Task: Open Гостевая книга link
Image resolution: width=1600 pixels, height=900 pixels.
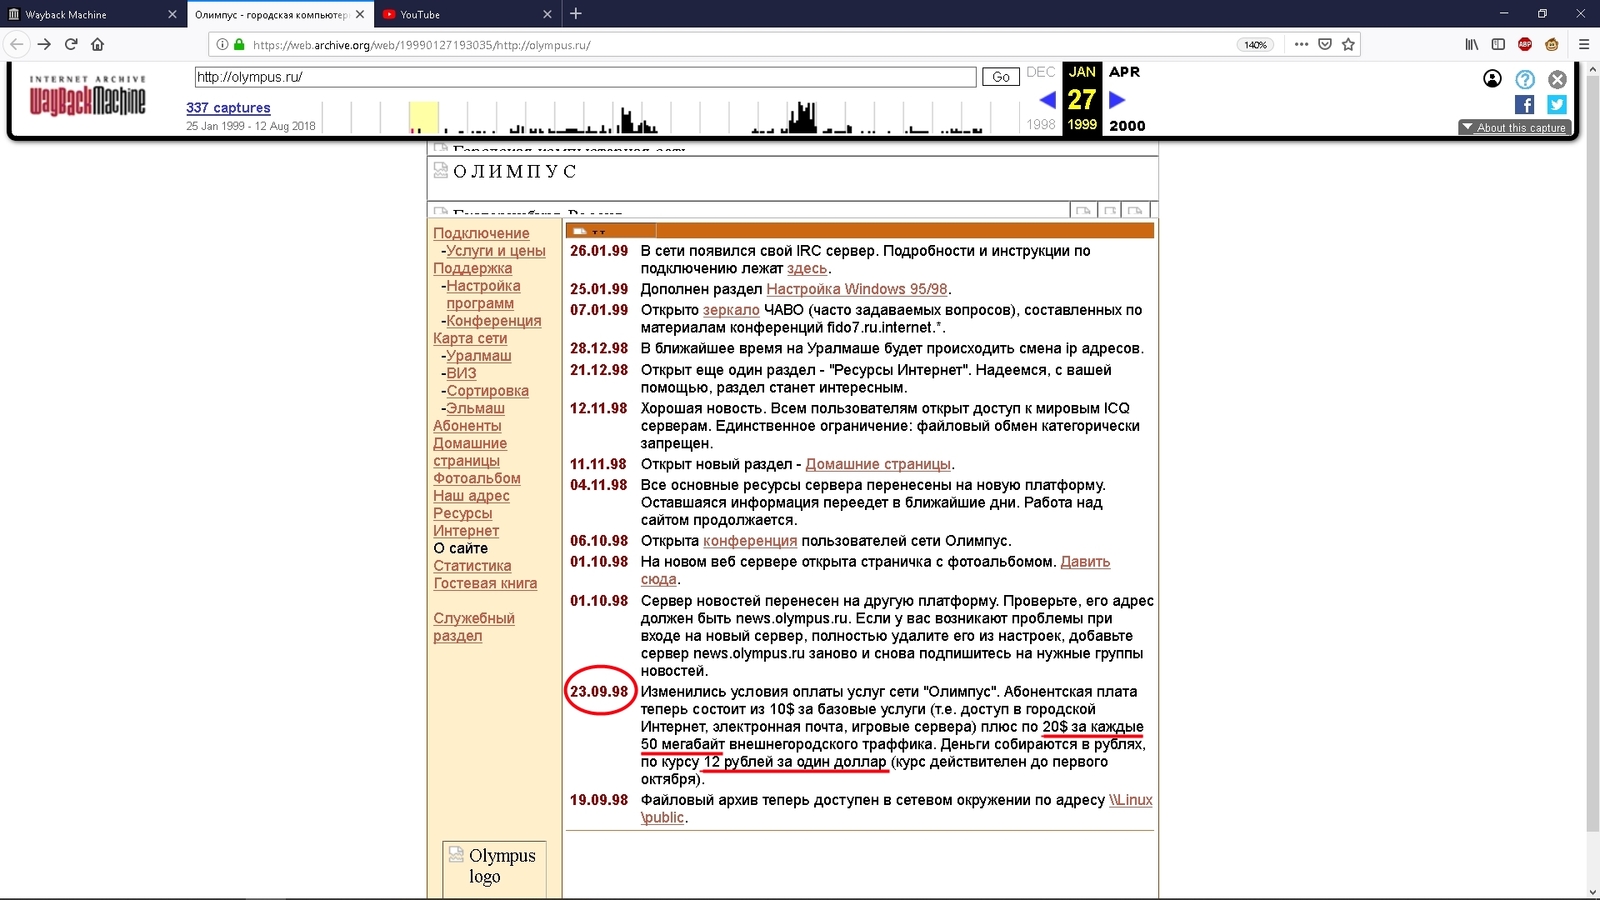Action: [x=485, y=583]
